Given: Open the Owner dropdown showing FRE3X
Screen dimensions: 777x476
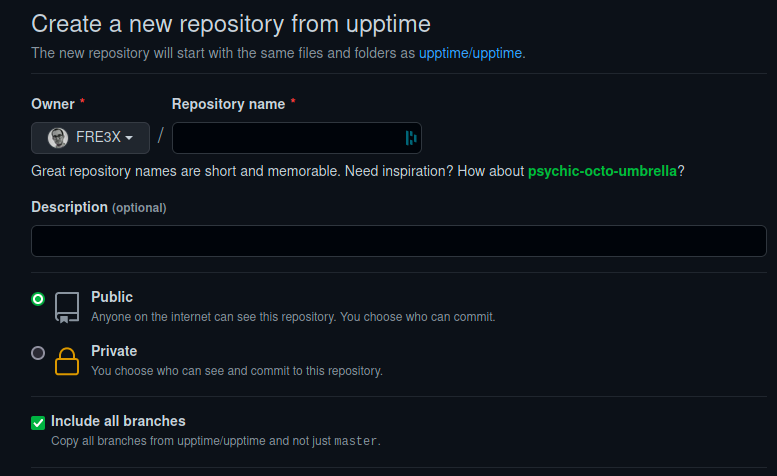Looking at the screenshot, I should tap(90, 138).
